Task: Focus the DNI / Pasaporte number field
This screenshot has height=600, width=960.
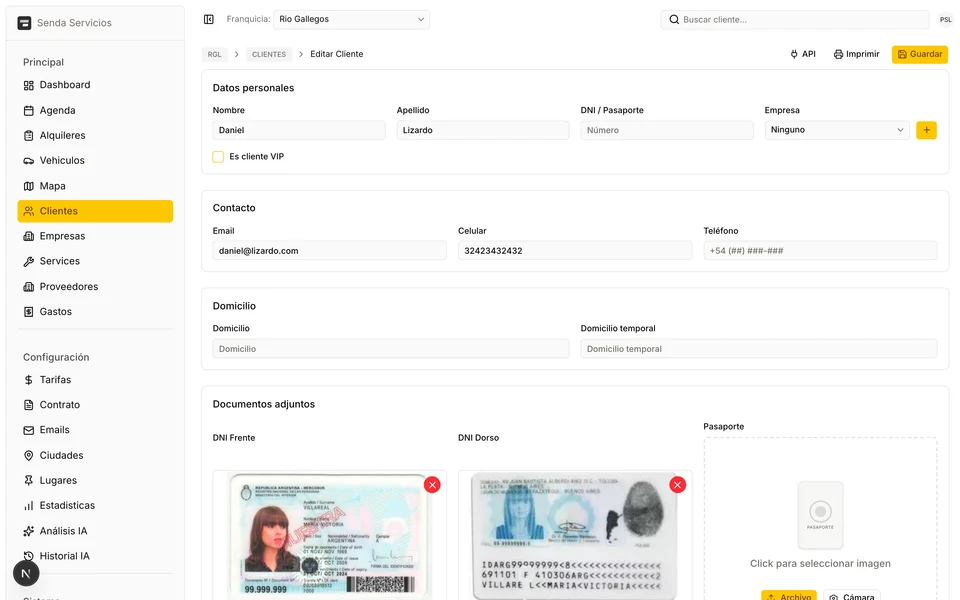Action: point(666,130)
